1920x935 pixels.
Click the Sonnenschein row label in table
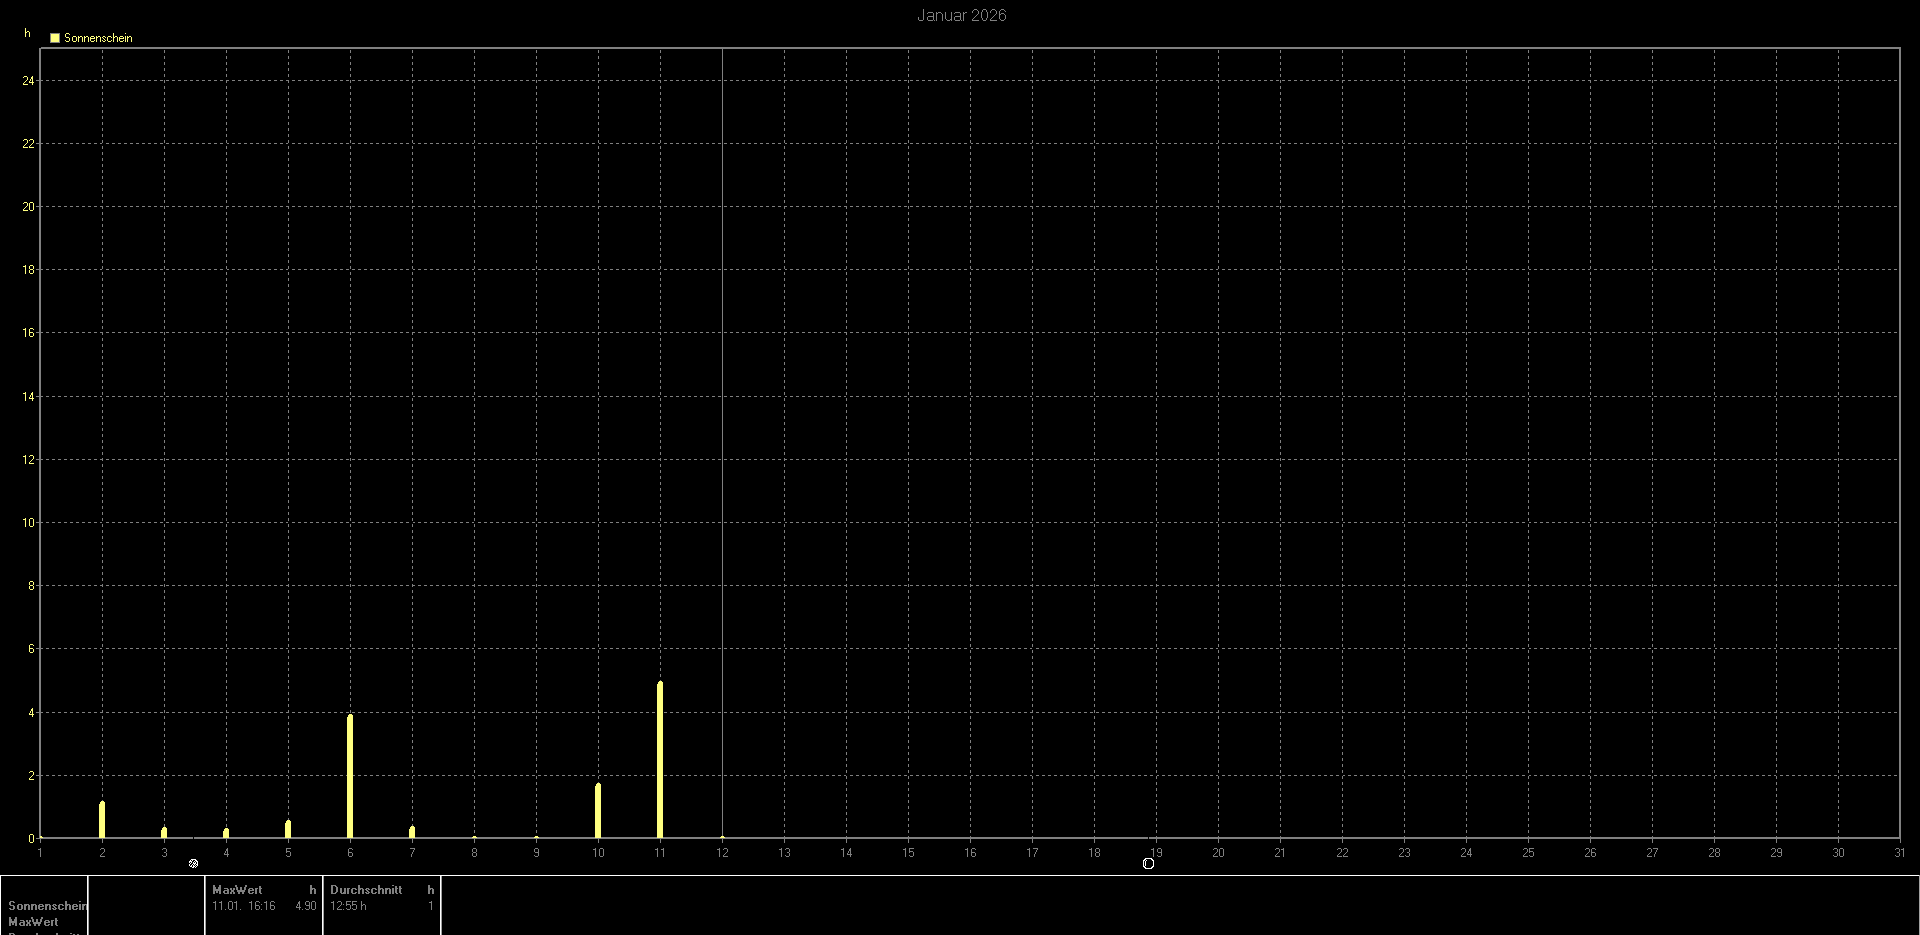pos(47,906)
